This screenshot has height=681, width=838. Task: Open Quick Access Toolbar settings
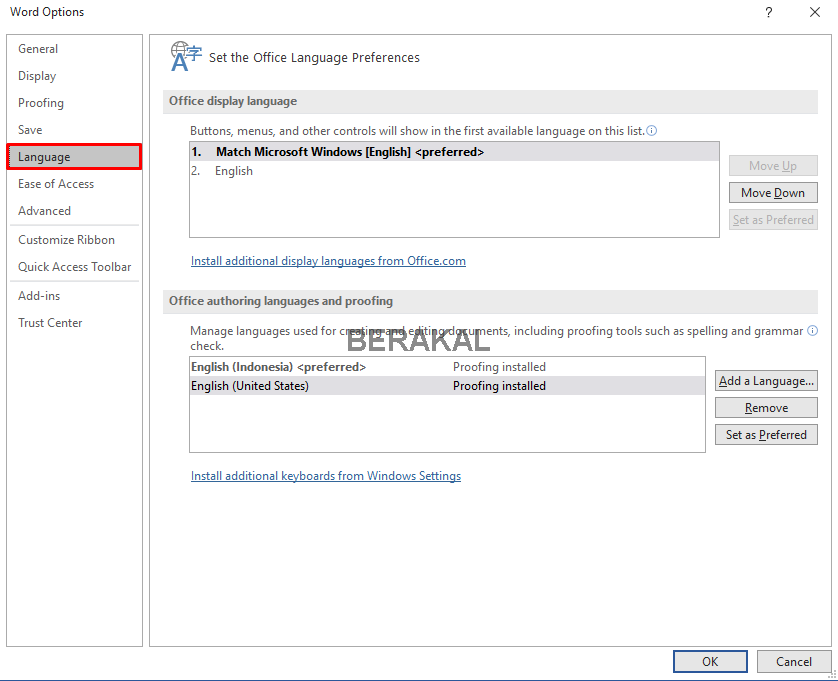point(74,267)
